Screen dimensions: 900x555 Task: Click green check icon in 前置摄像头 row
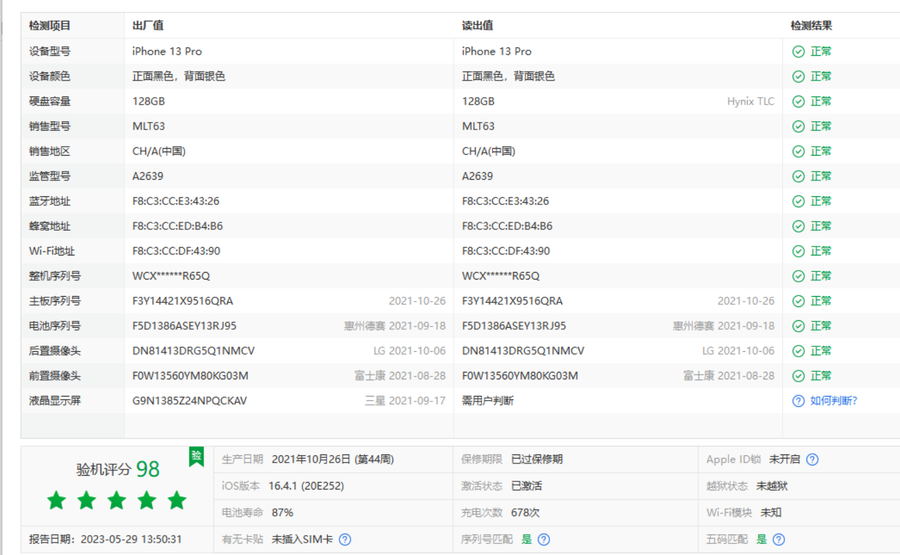click(x=798, y=376)
